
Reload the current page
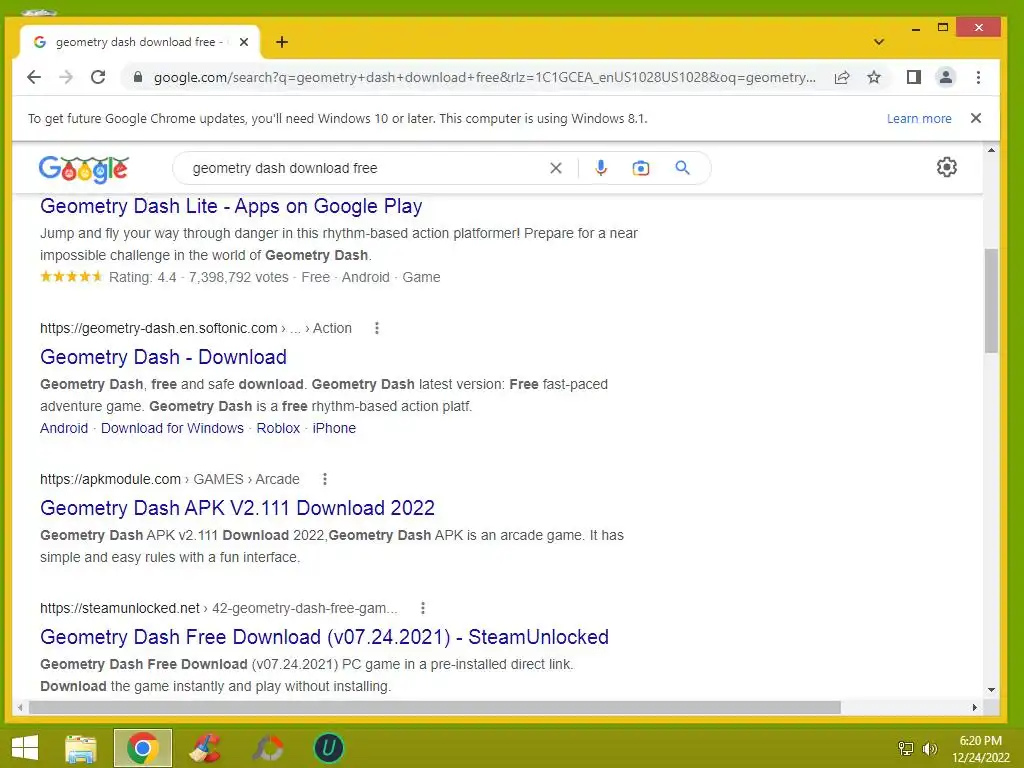point(98,77)
